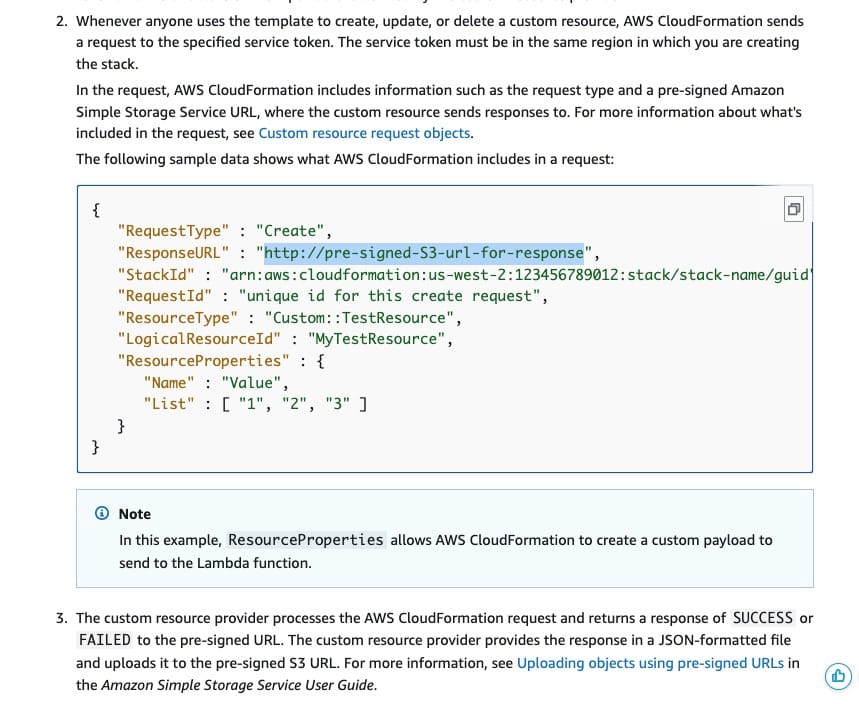Click the "ResourceProperties" key in JSON block
The image size is (859, 704).
tap(203, 361)
